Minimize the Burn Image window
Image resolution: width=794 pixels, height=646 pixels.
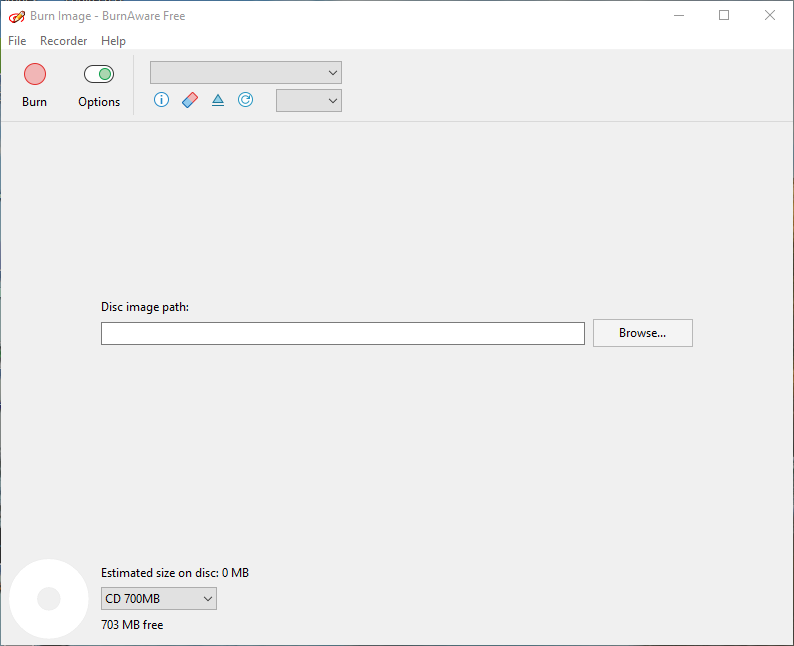pyautogui.click(x=679, y=16)
